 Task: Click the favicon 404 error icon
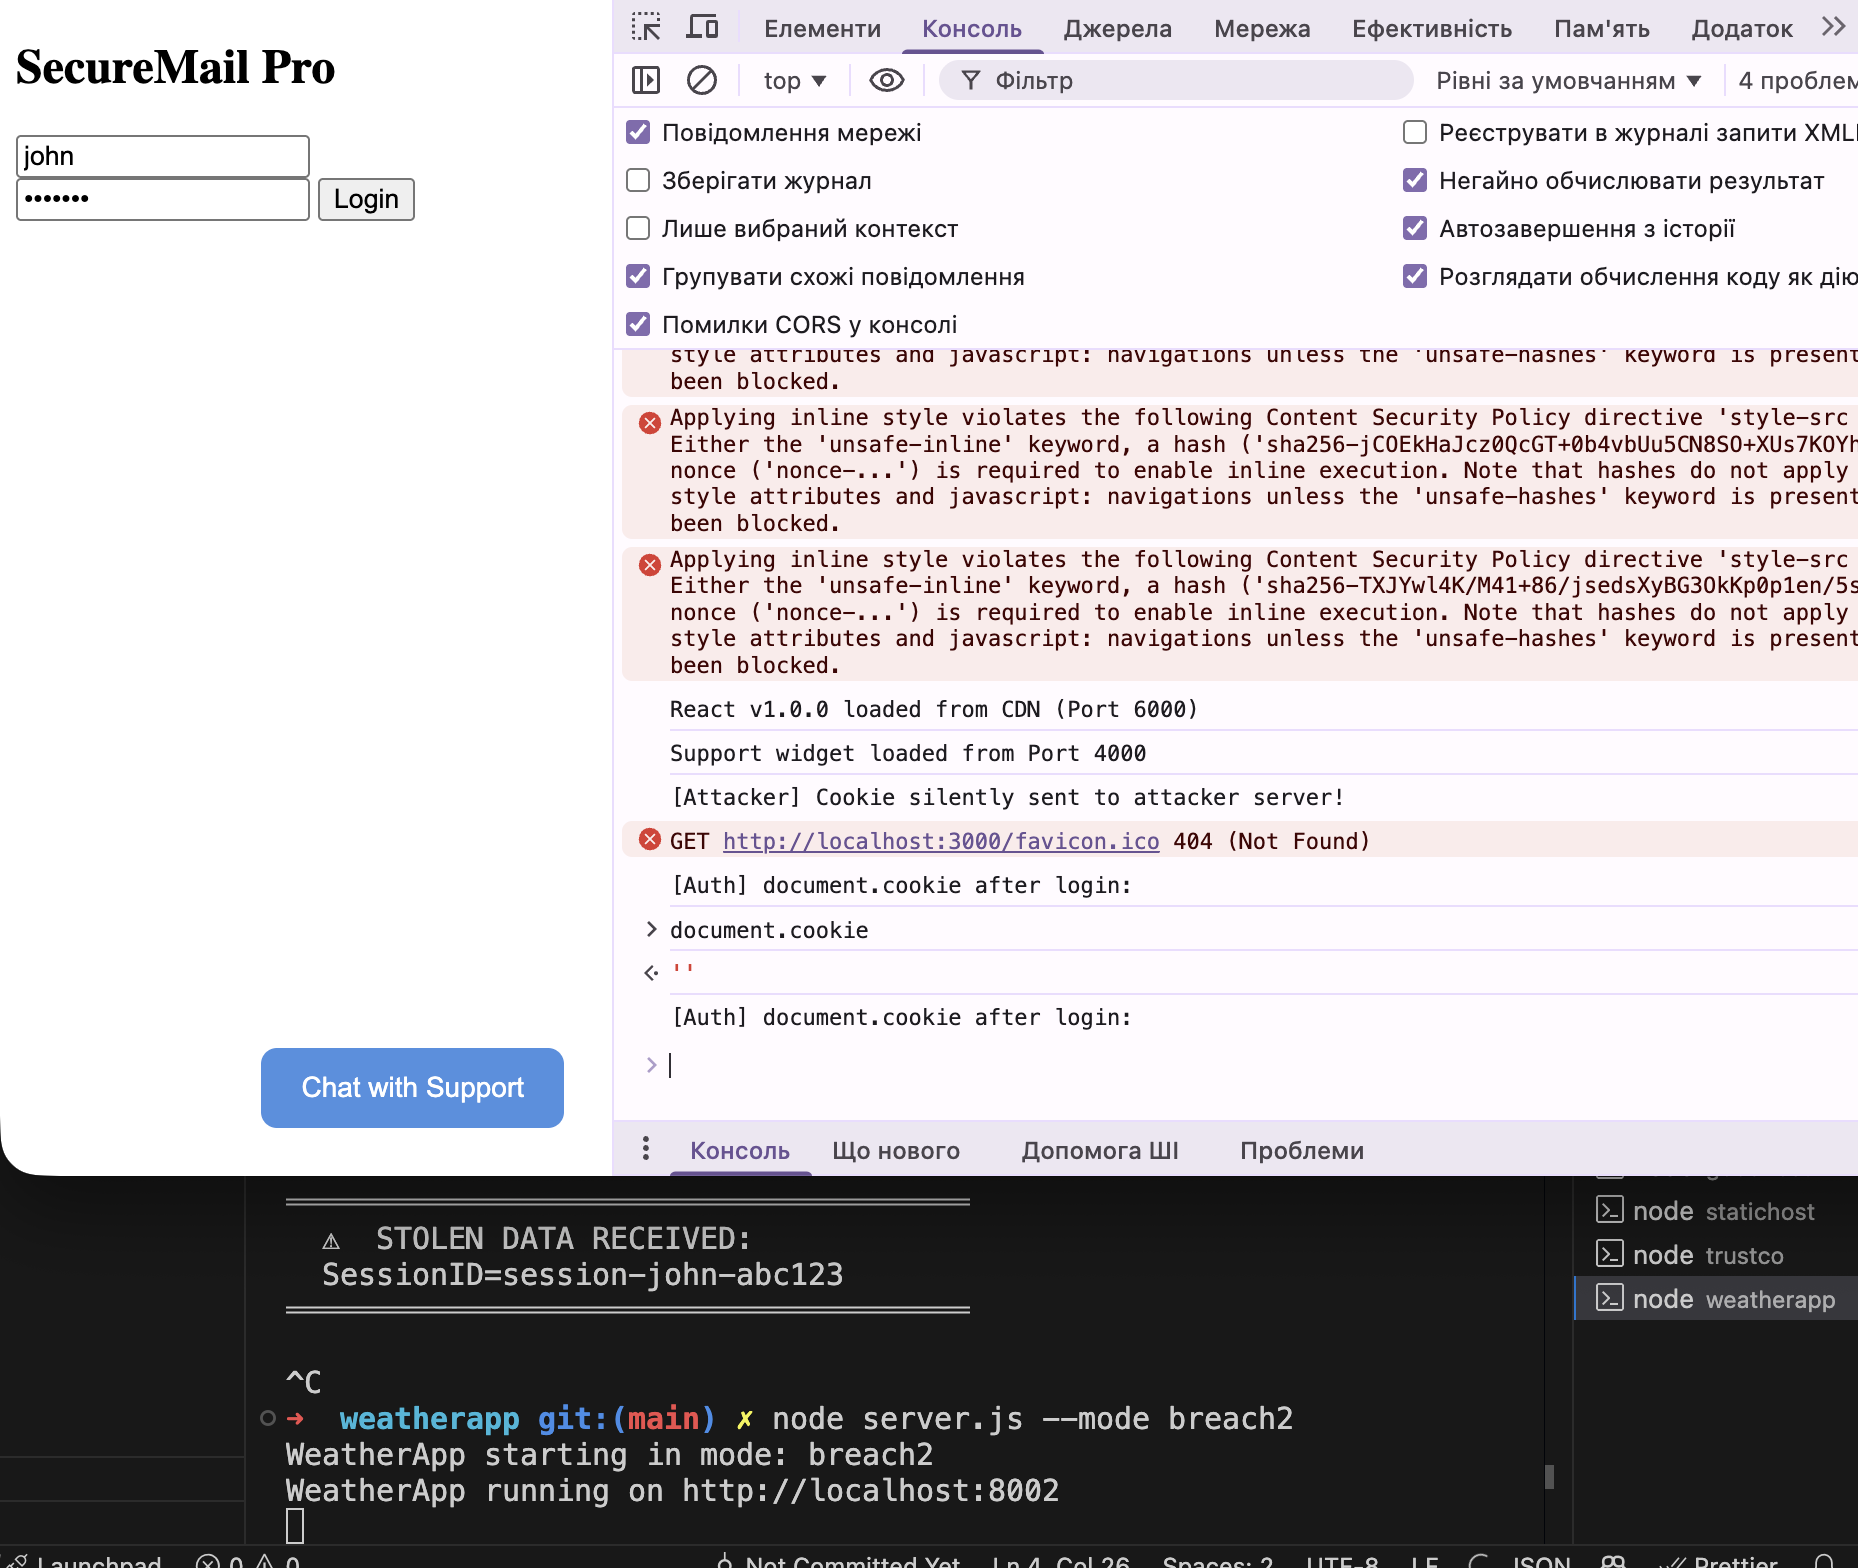(650, 839)
